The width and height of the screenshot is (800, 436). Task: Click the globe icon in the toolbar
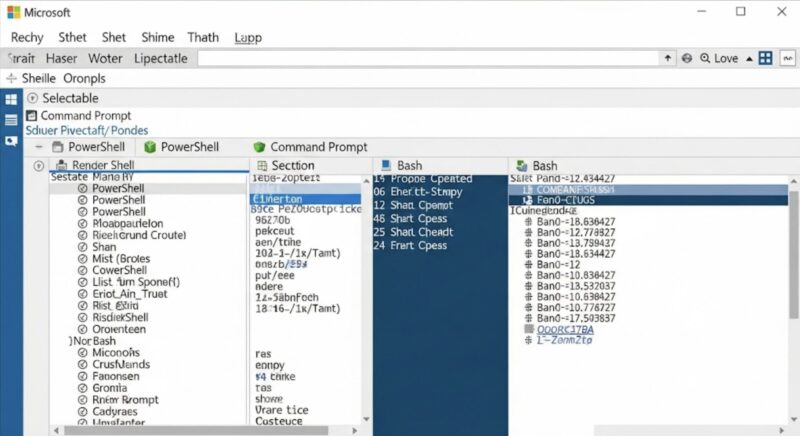(x=687, y=59)
